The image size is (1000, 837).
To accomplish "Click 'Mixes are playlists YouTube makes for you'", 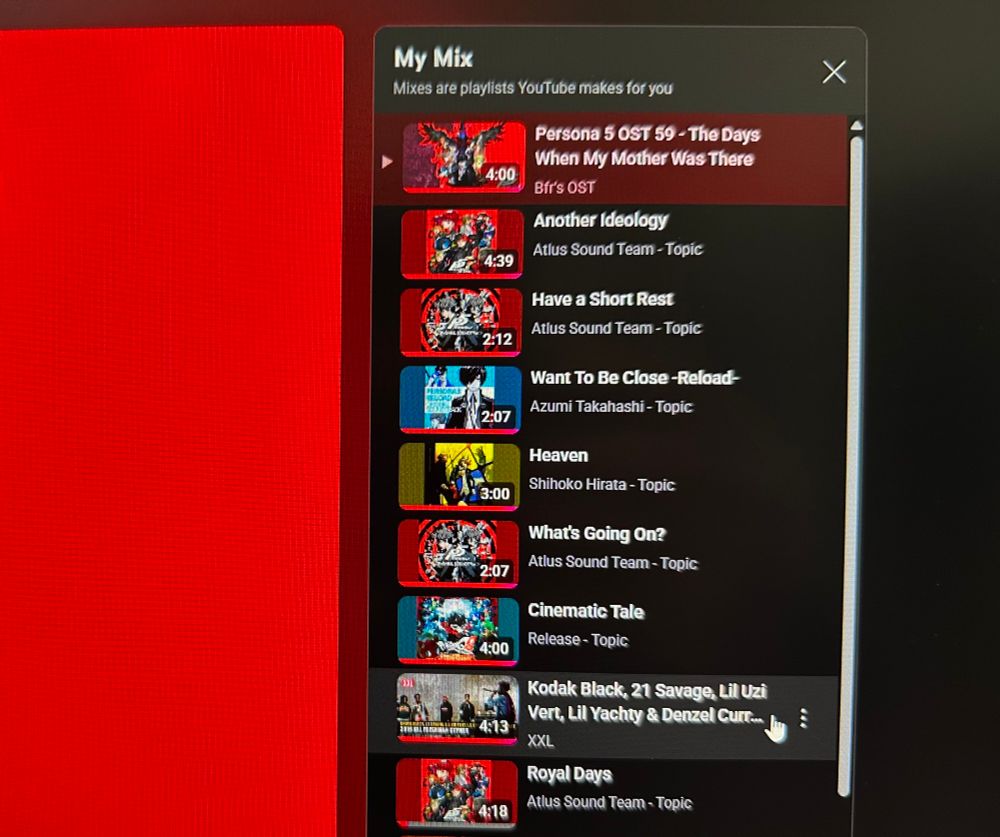I will coord(533,88).
